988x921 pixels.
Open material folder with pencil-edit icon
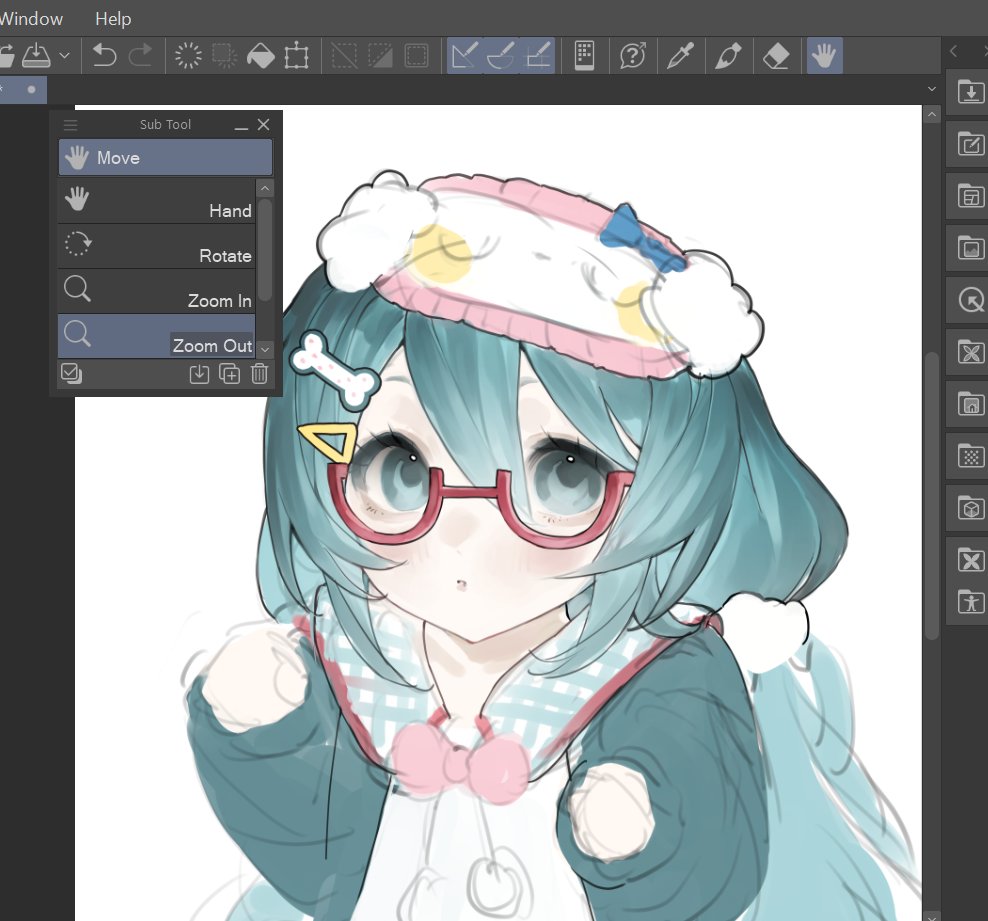(970, 144)
